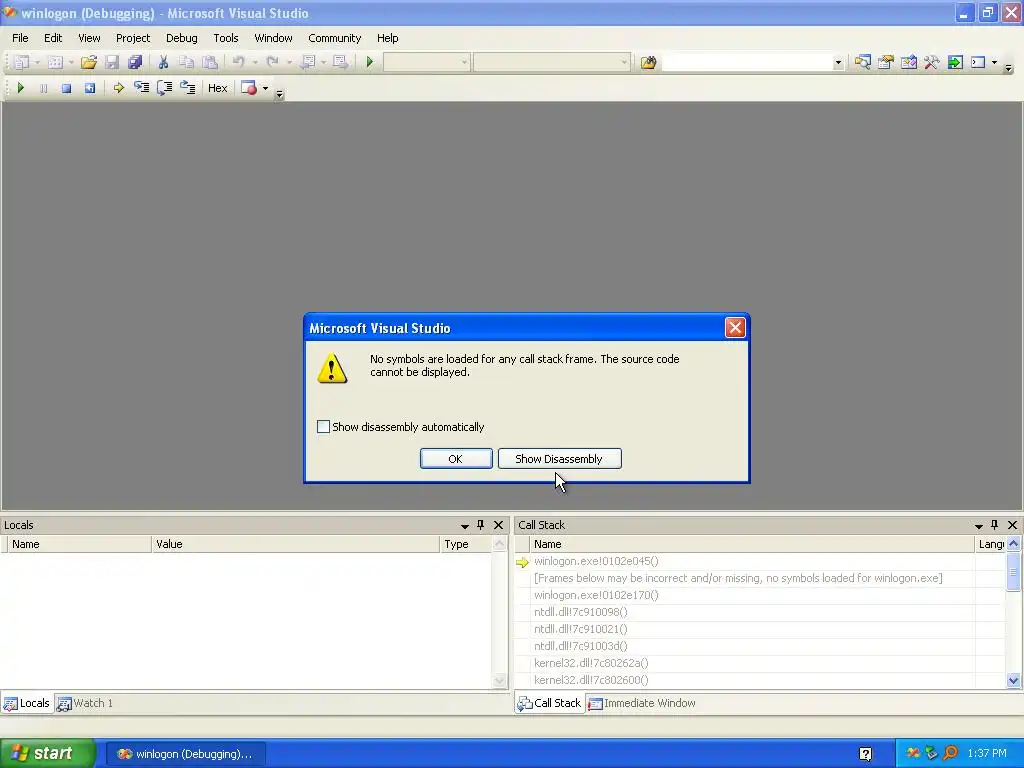Click Call Stack scrollbar down arrow
1024x768 pixels.
click(1013, 680)
